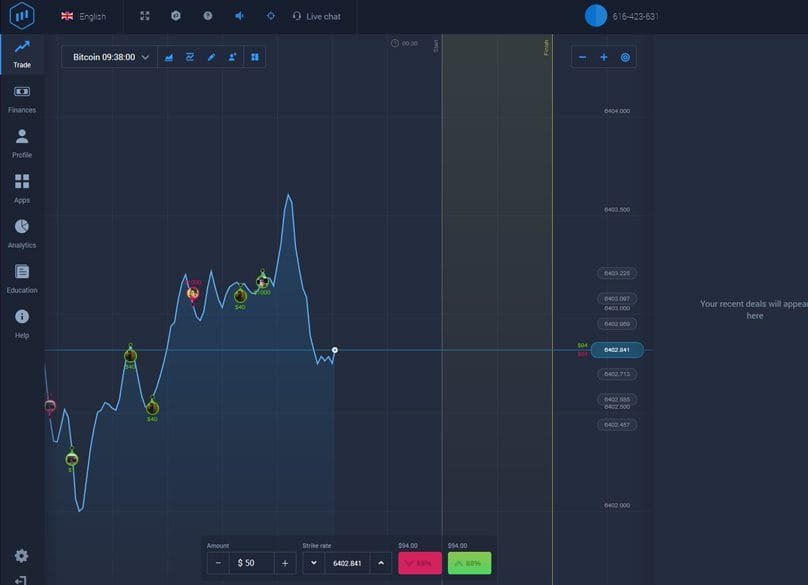Zoom out chart with minus button

pos(583,57)
